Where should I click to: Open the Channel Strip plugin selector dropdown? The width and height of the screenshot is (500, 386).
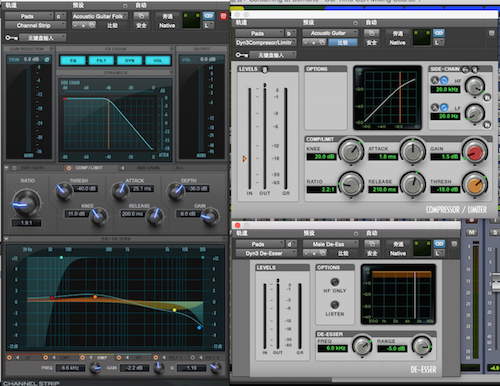click(35, 25)
